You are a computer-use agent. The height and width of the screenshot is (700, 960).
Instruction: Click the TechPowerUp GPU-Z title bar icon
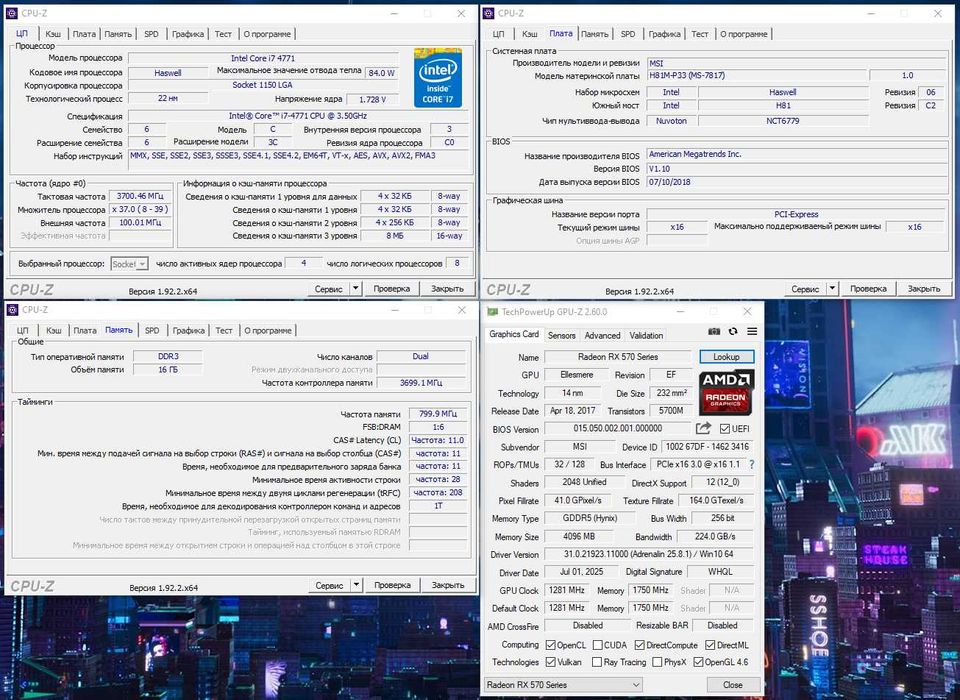tap(492, 312)
